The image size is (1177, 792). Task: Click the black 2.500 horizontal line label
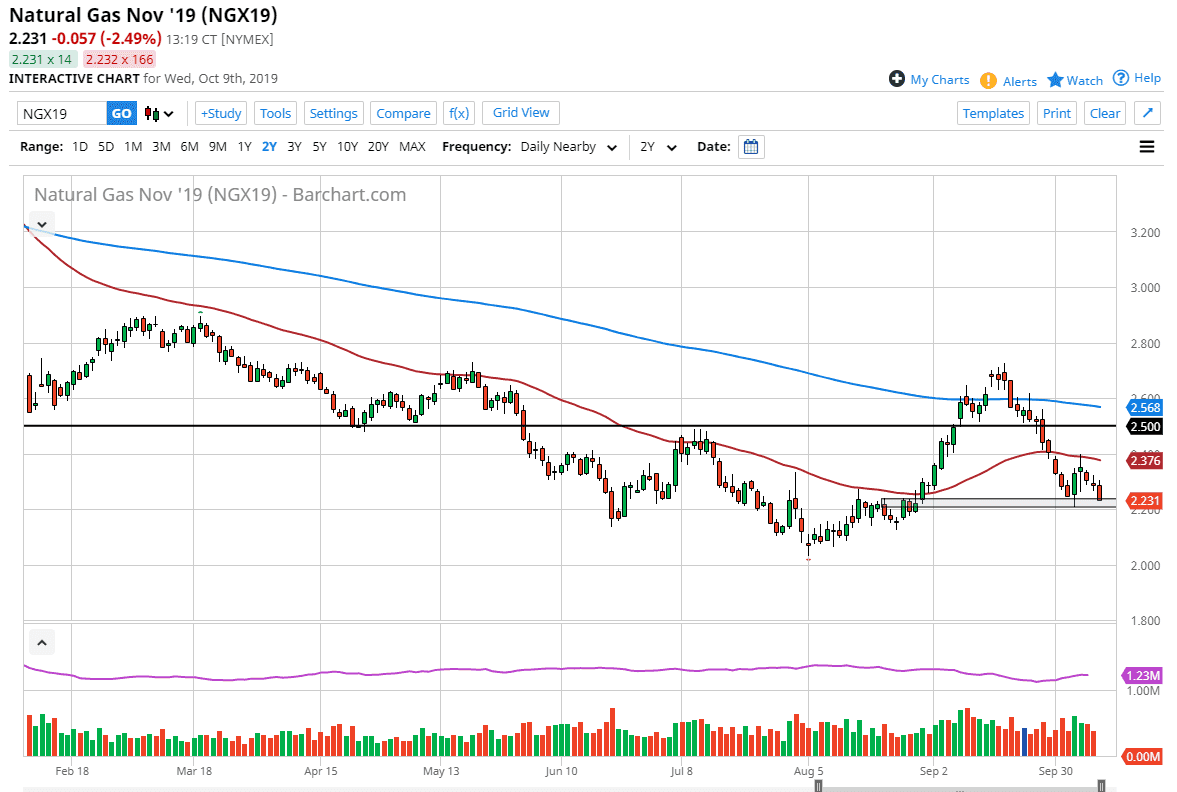[x=1145, y=426]
